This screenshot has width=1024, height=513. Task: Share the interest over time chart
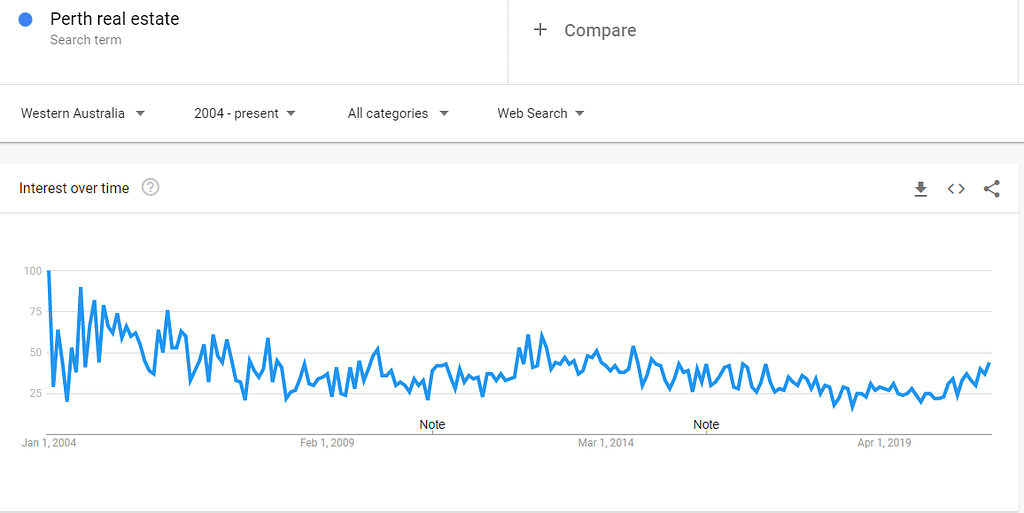(991, 189)
